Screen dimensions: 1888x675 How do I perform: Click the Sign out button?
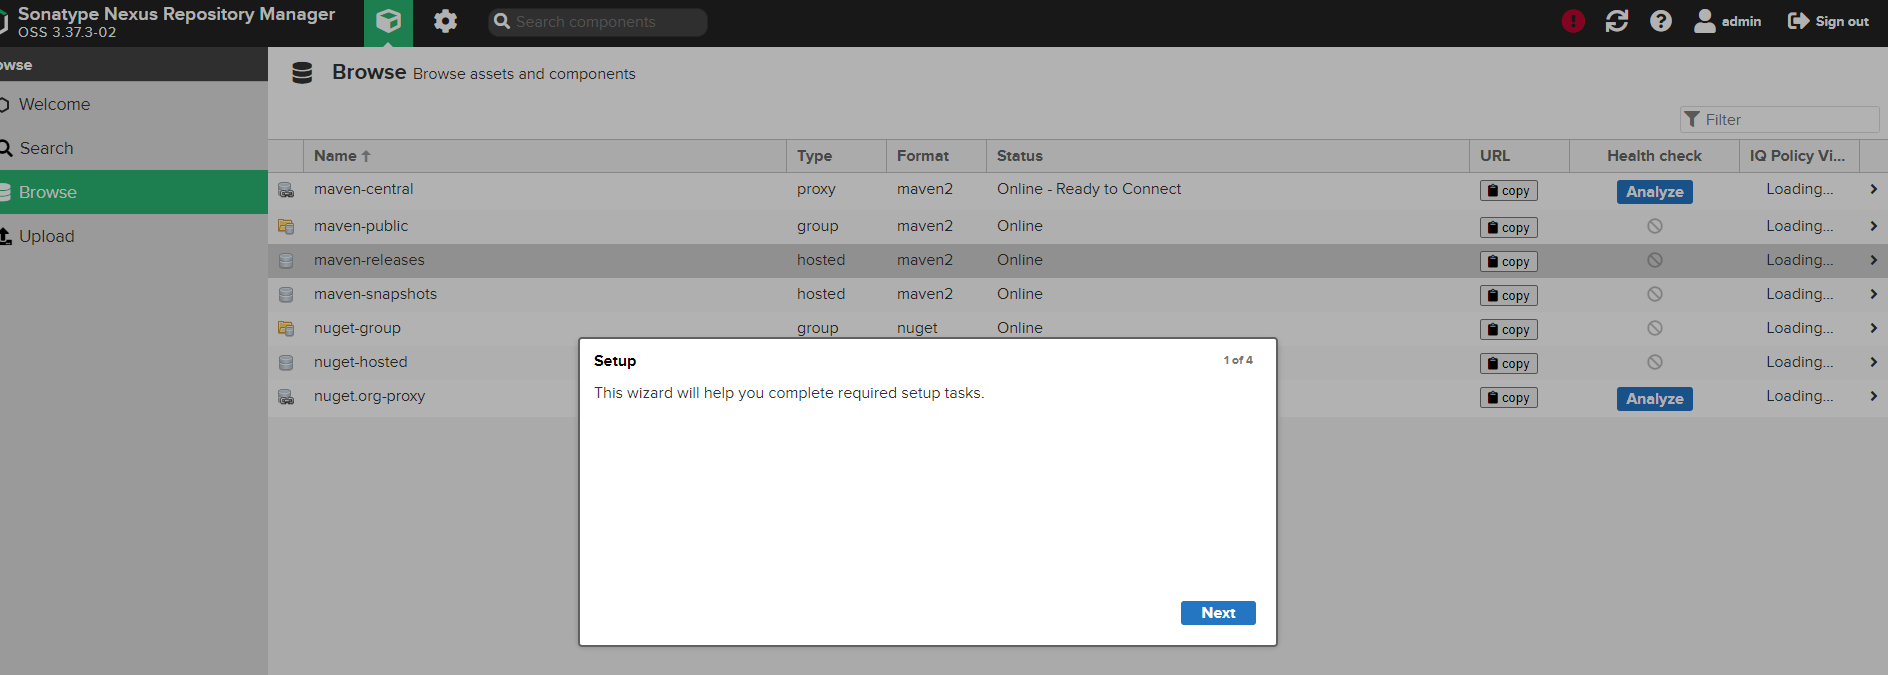(x=1828, y=21)
